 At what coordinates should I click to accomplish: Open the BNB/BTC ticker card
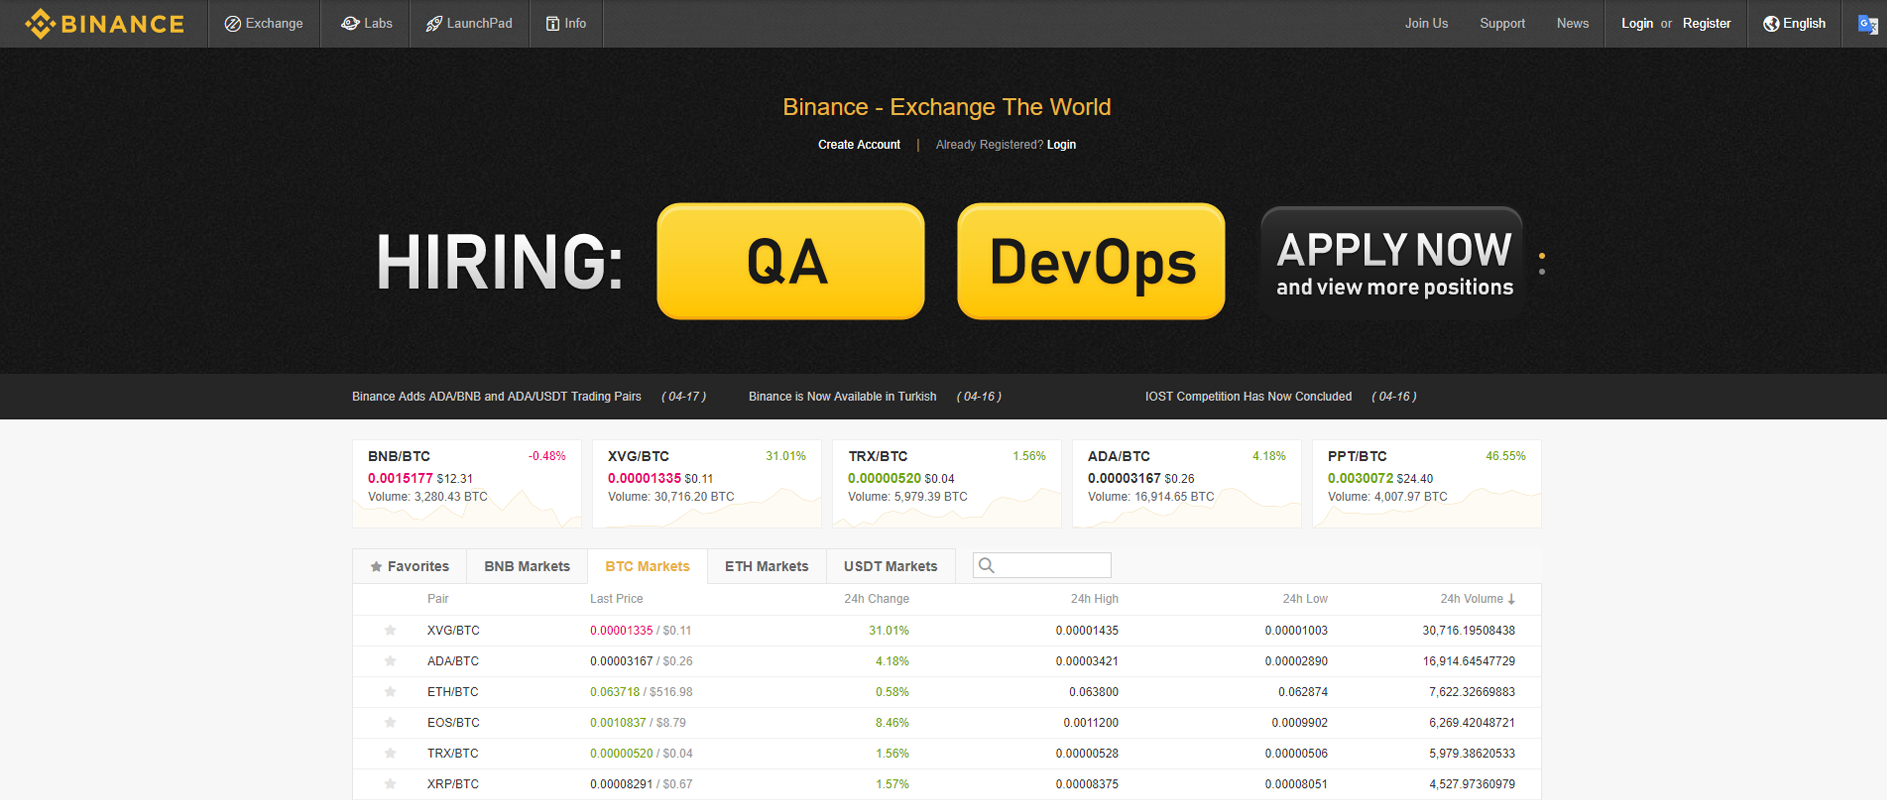tap(466, 483)
